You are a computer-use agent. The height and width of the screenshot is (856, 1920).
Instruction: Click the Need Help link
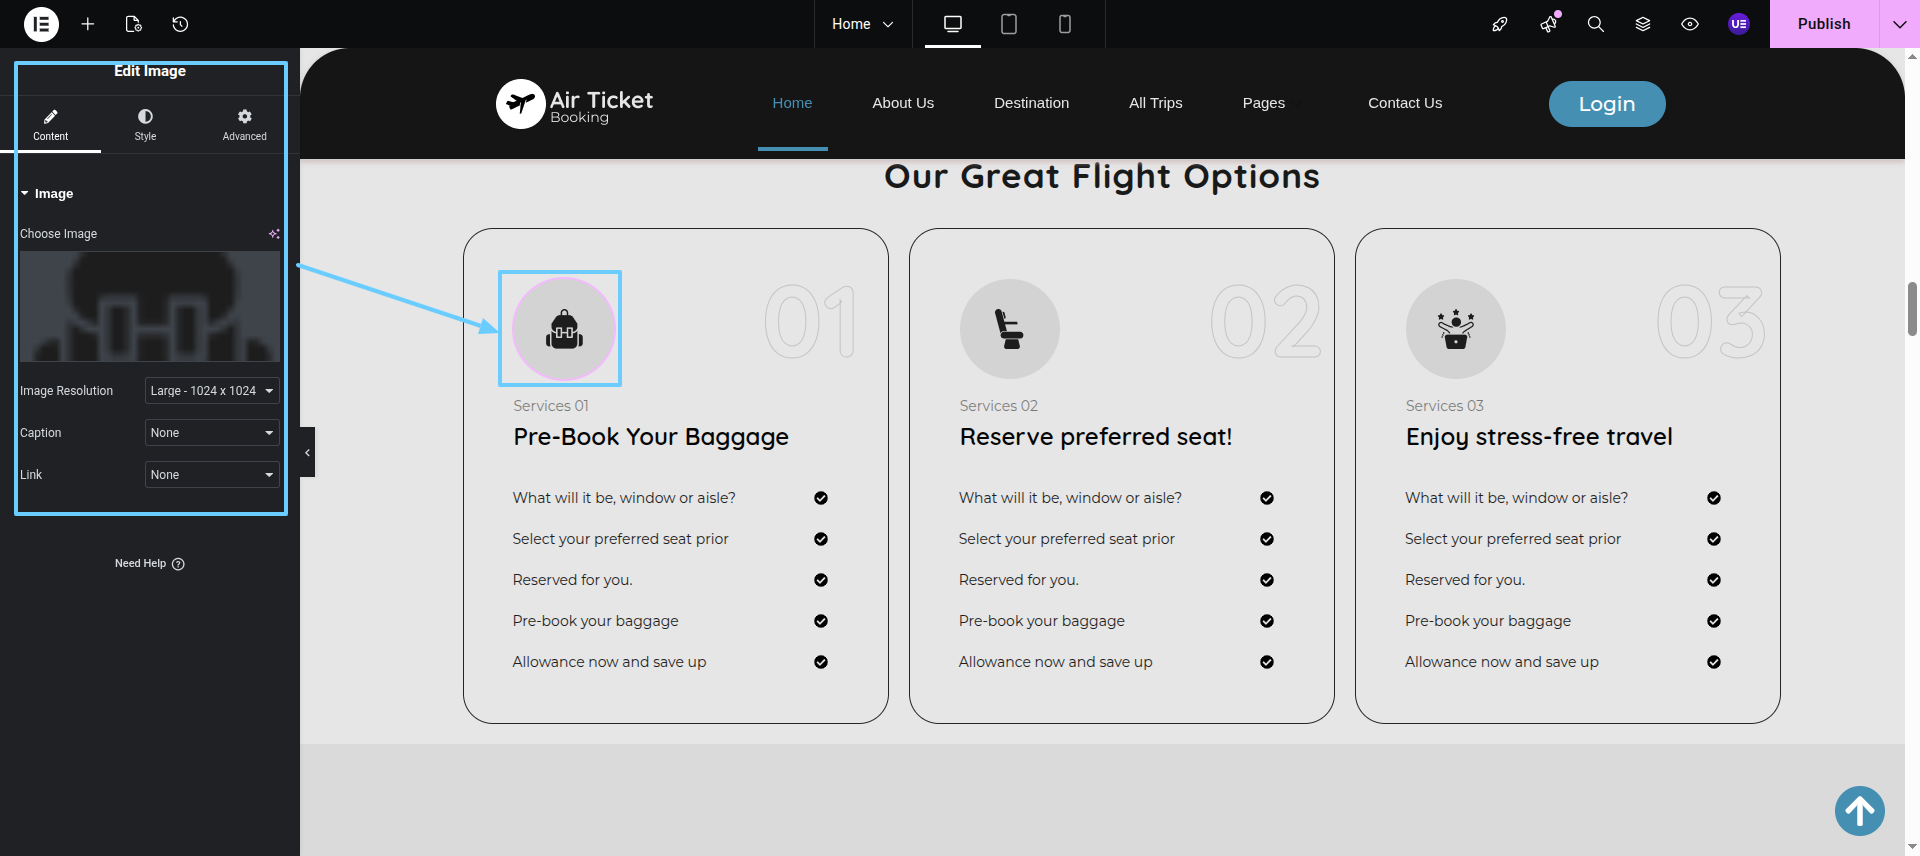[x=149, y=564]
